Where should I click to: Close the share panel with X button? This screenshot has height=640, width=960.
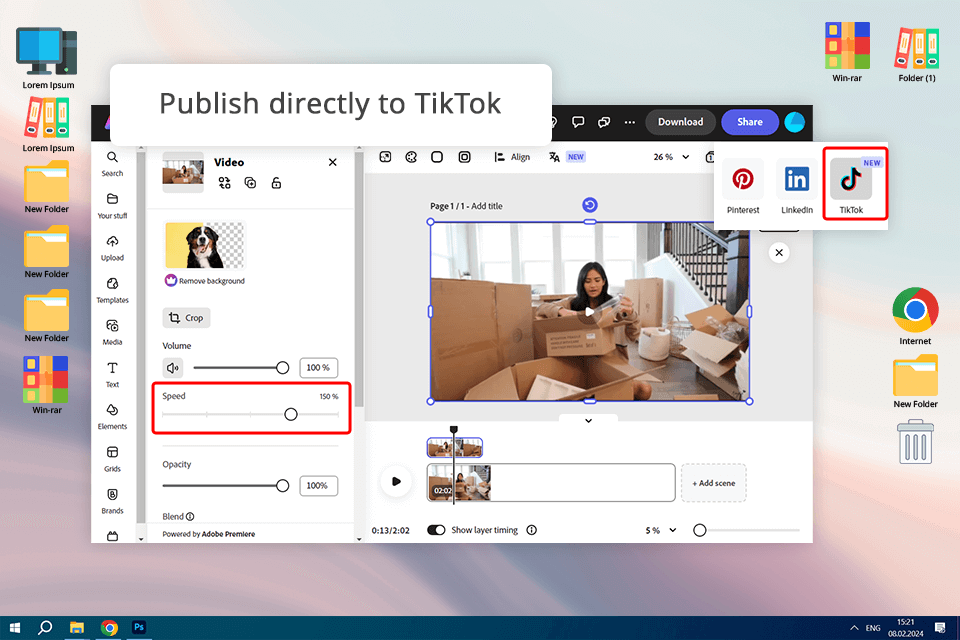(x=779, y=252)
